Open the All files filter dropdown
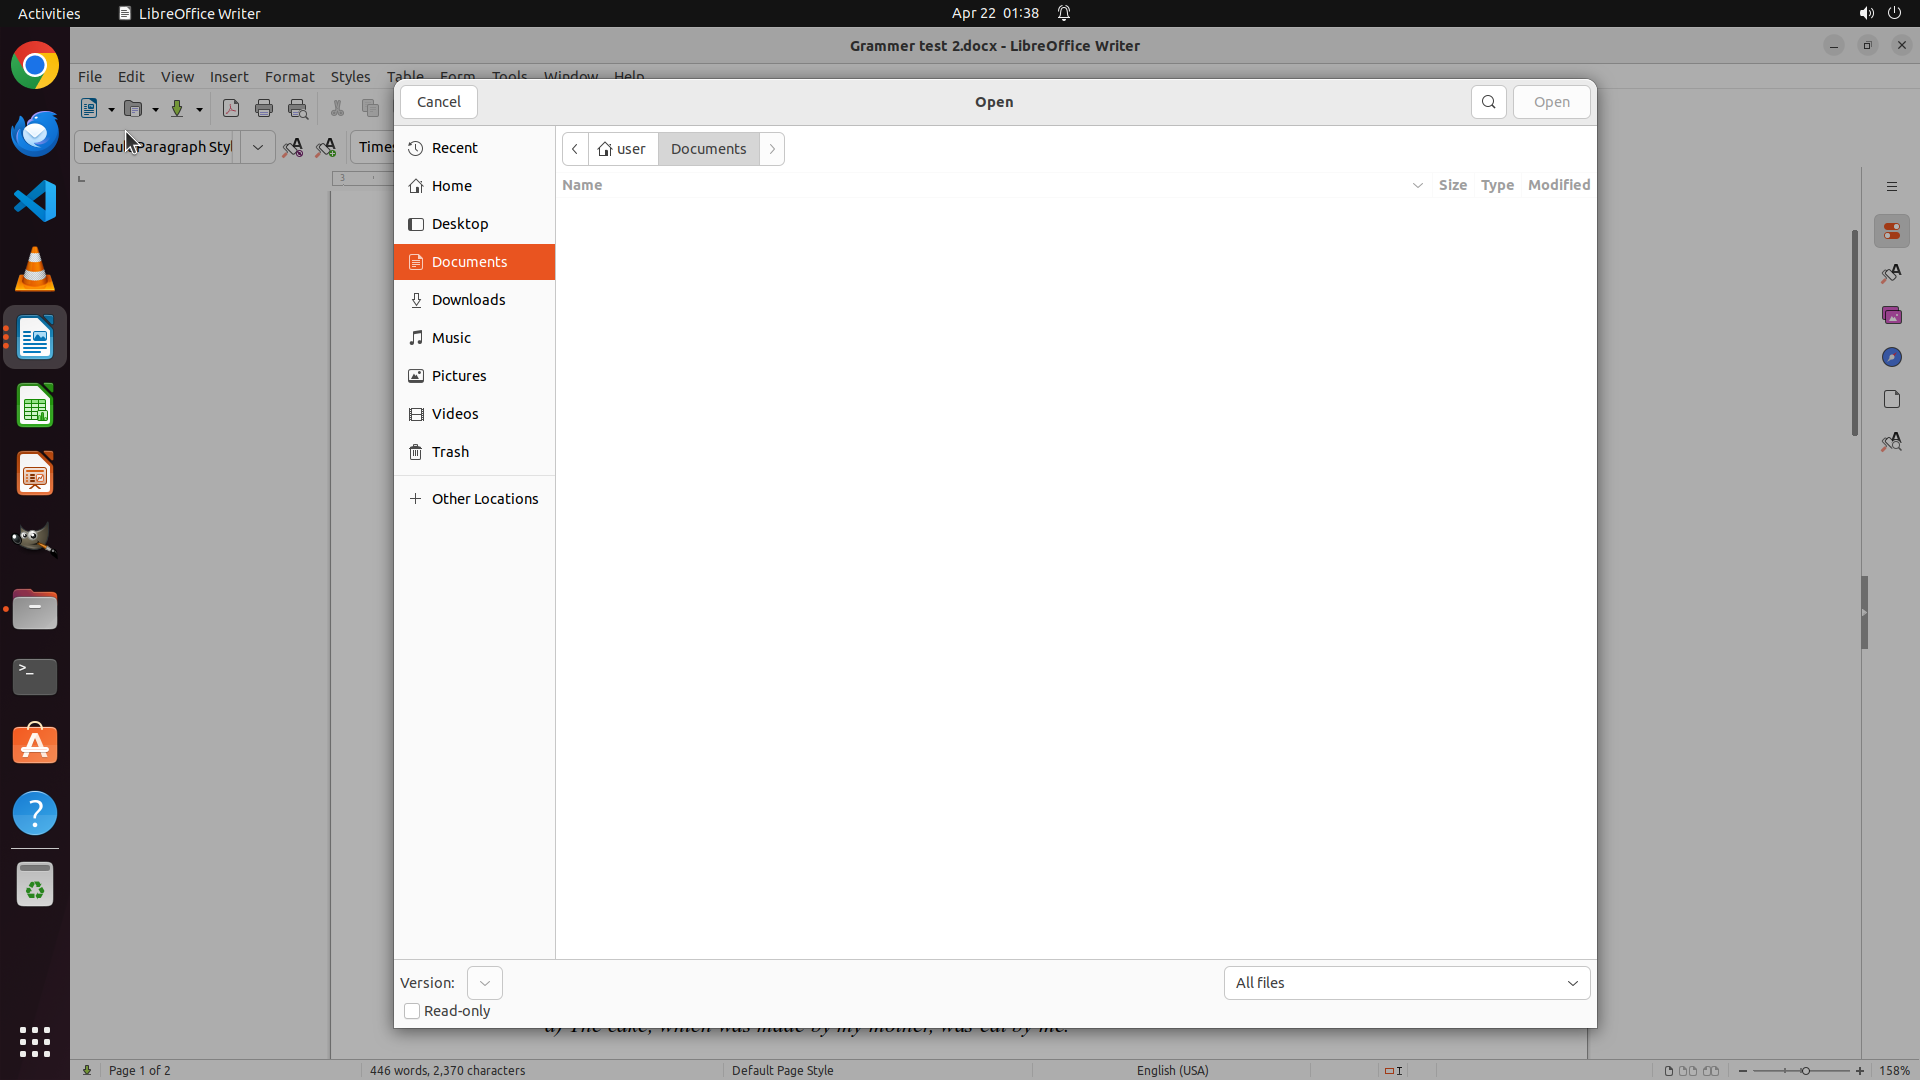The width and height of the screenshot is (1920, 1080). tap(1406, 983)
